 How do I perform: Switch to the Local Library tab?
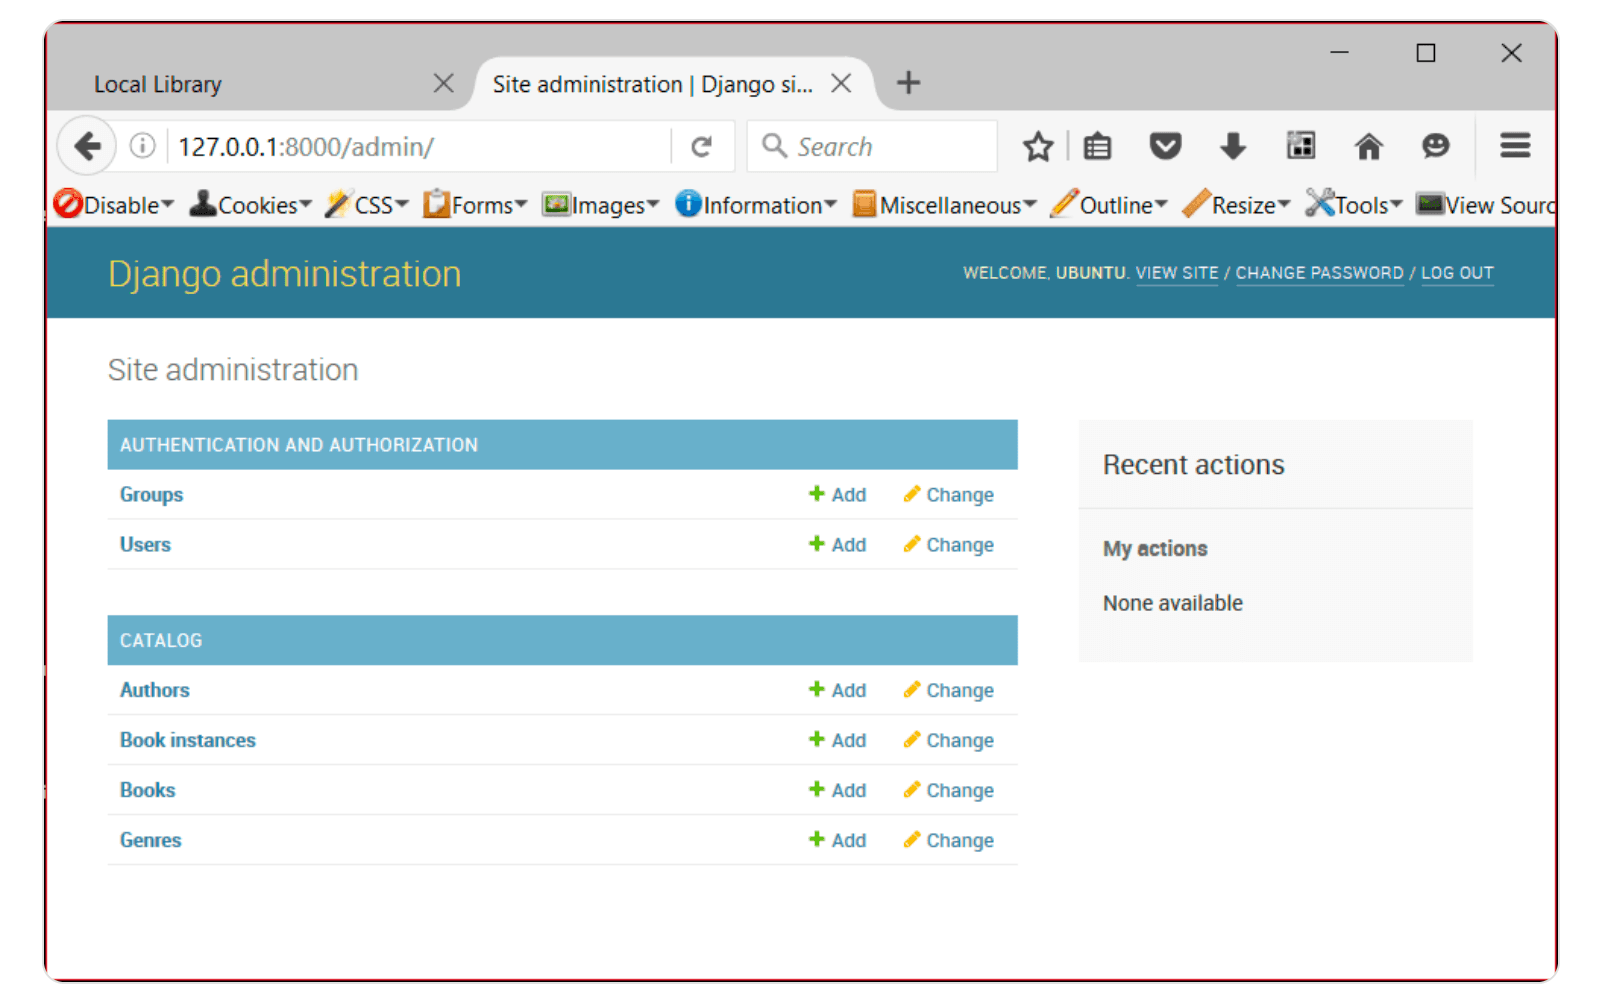157,84
